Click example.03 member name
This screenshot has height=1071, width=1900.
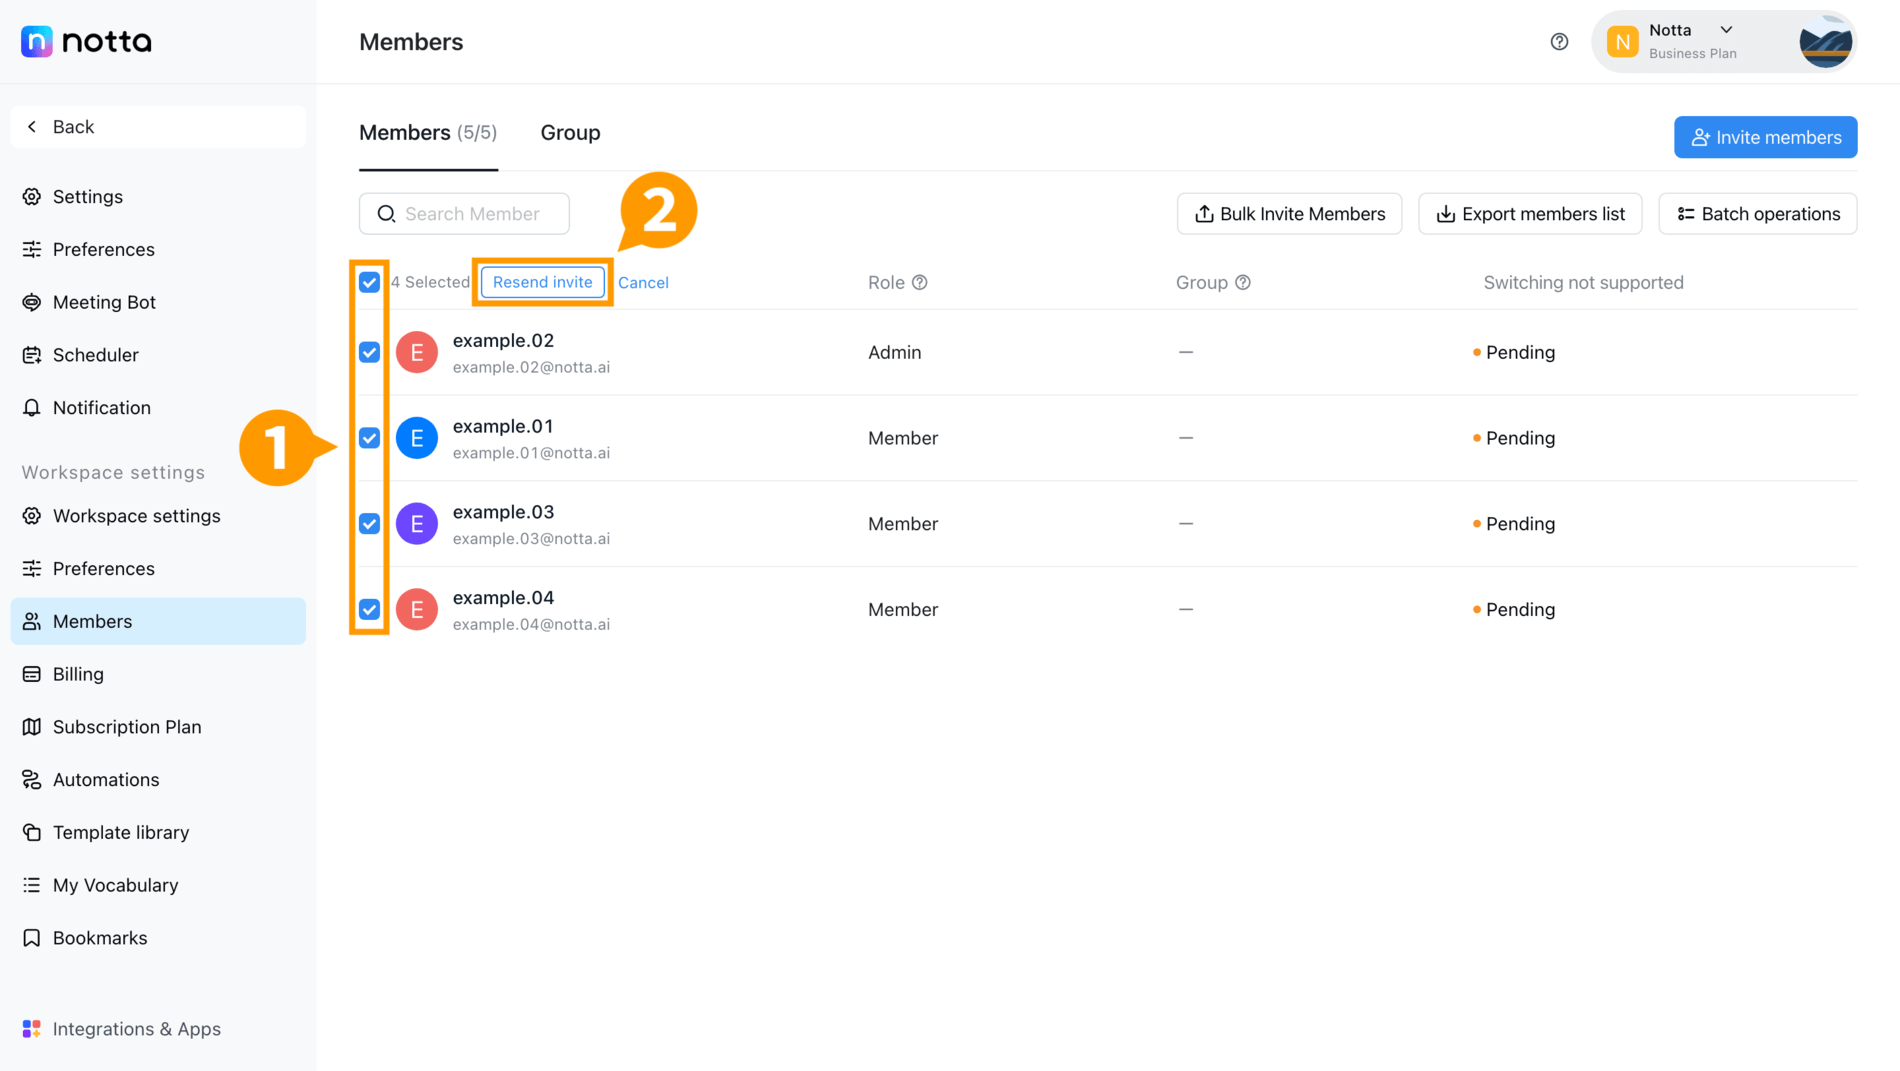point(503,512)
